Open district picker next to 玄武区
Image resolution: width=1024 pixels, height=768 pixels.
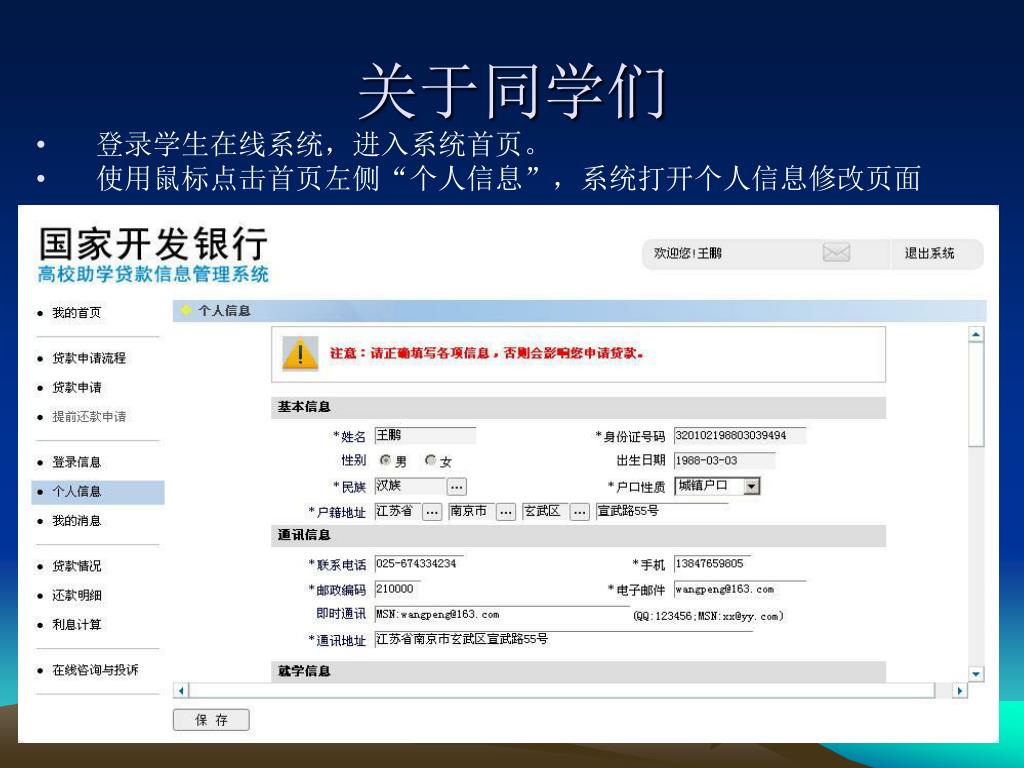coord(580,512)
